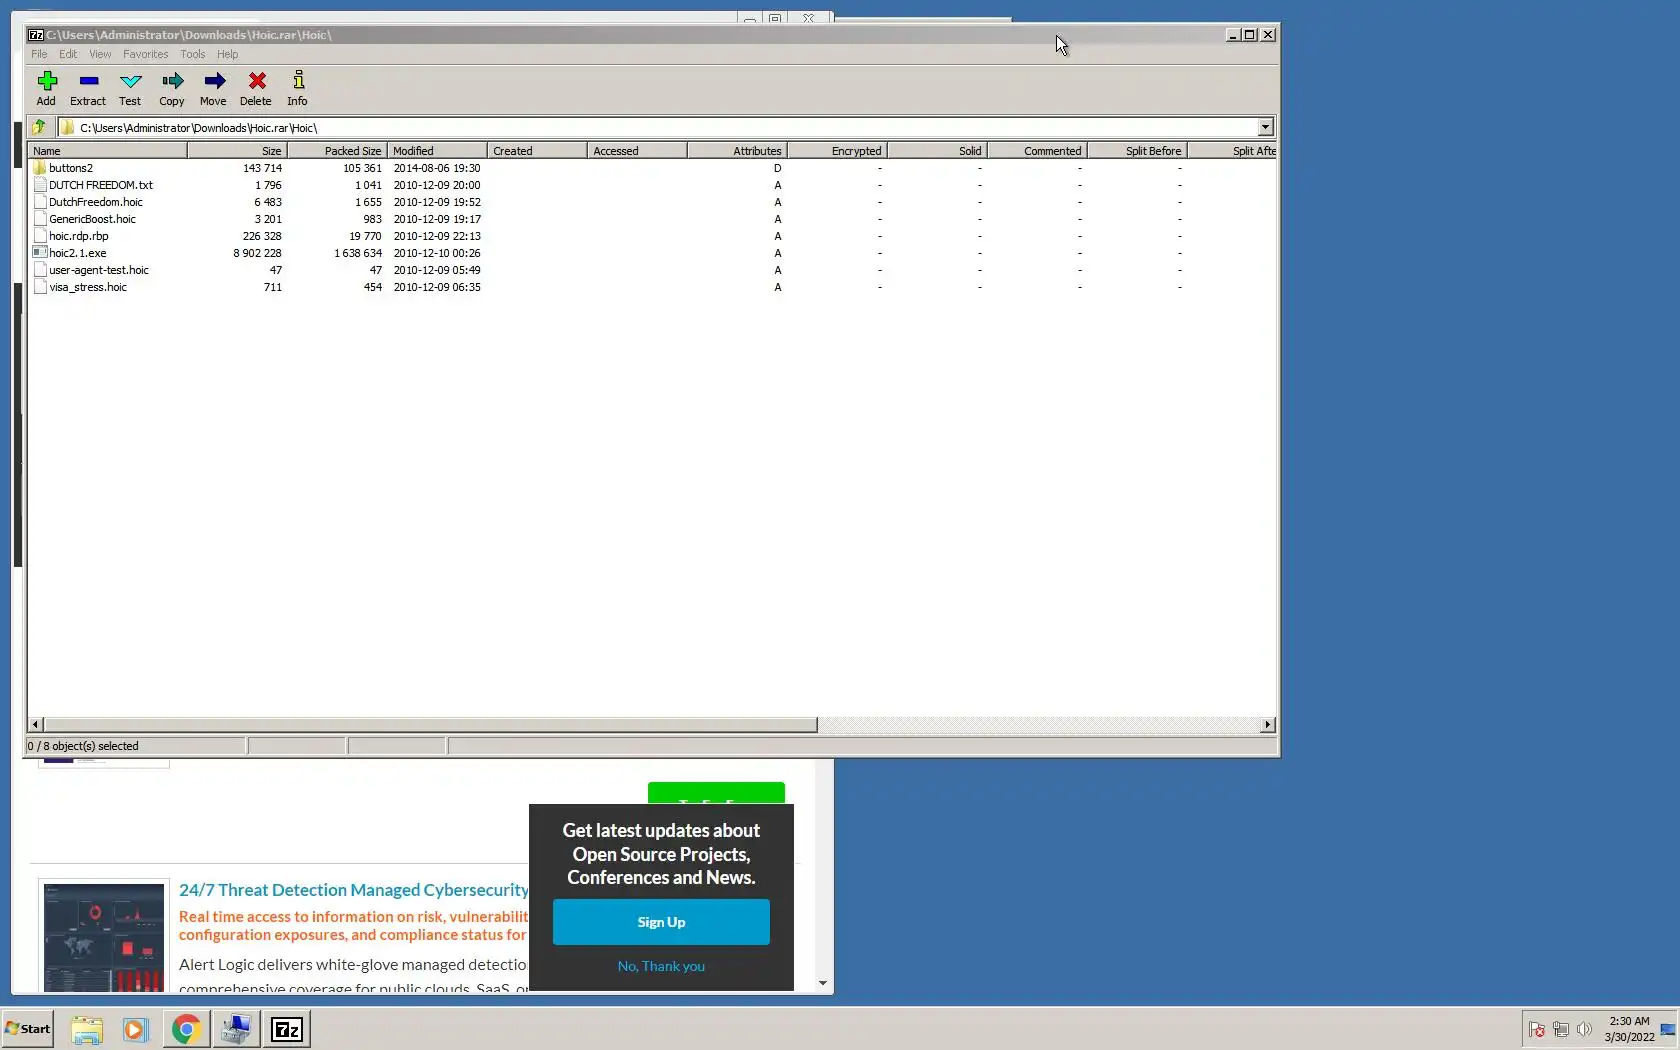Click the horizontal scrollbar thumb
This screenshot has height=1050, width=1680.
(x=430, y=724)
